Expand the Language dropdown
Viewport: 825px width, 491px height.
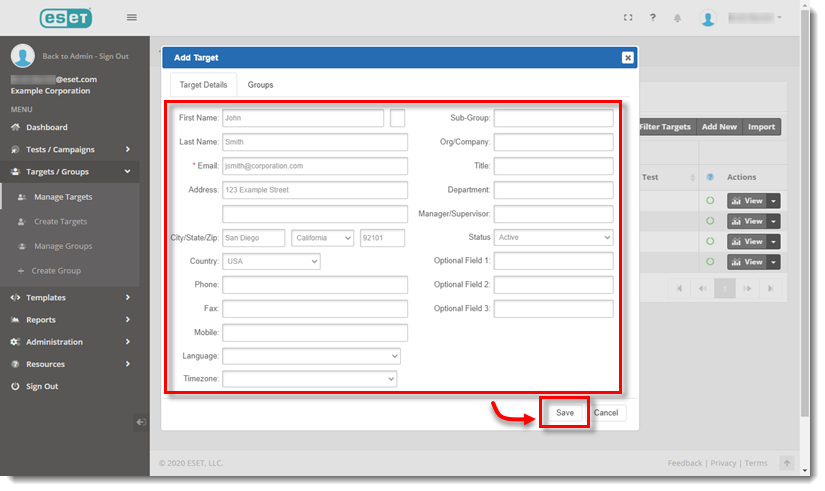tap(311, 356)
